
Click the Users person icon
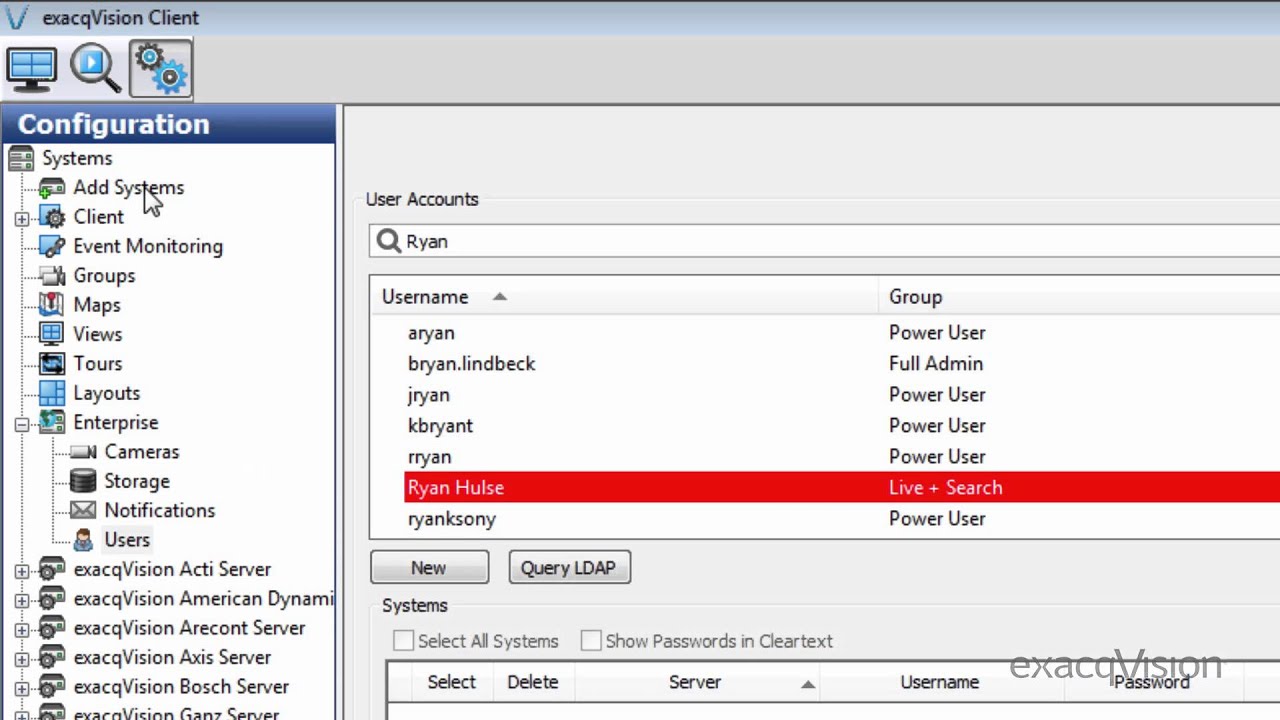83,540
